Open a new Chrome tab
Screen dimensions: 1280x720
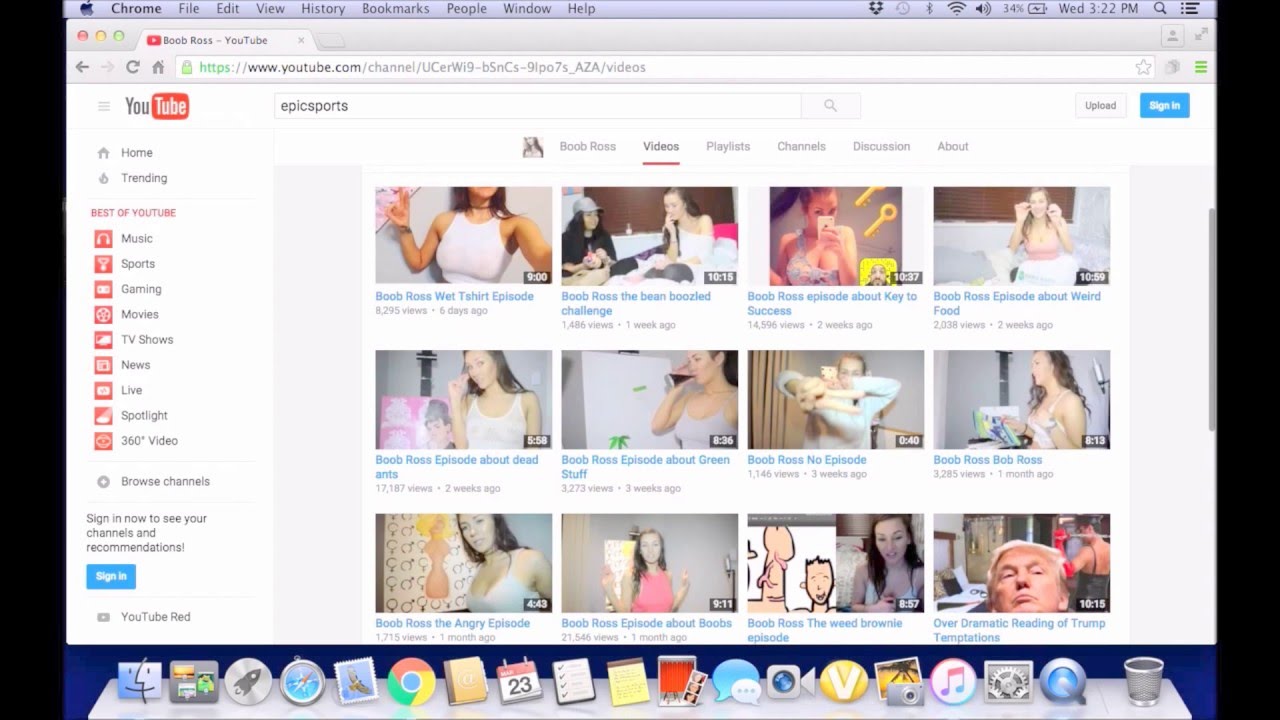[x=331, y=40]
